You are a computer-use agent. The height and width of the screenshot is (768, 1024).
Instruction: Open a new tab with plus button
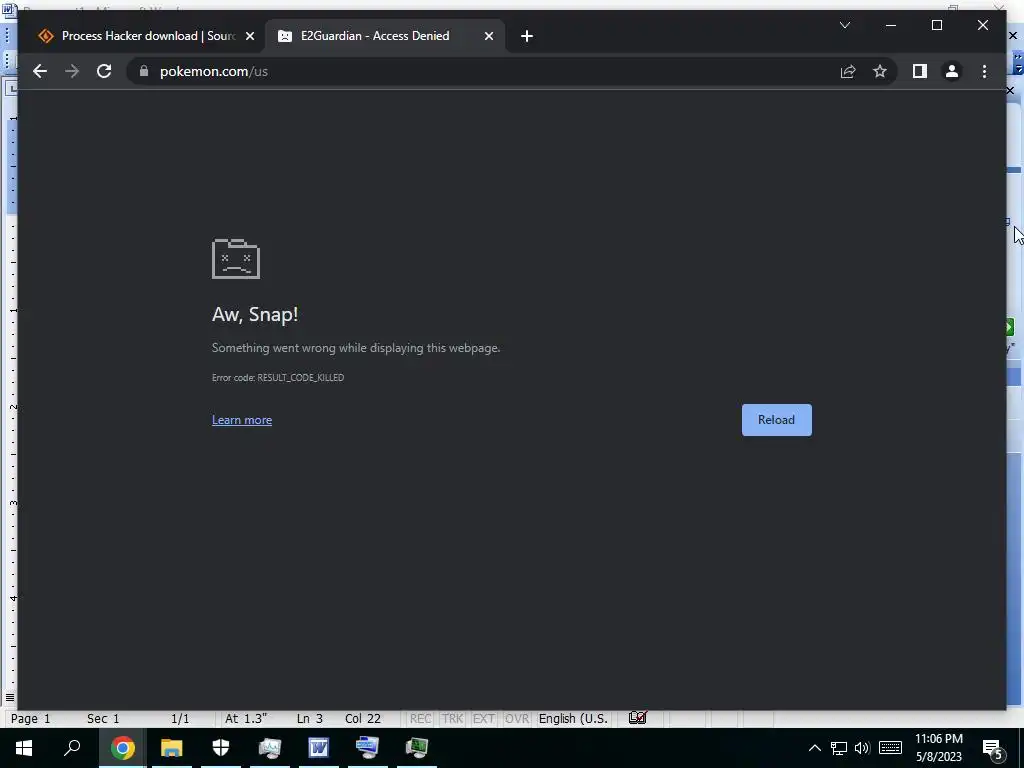coord(527,36)
